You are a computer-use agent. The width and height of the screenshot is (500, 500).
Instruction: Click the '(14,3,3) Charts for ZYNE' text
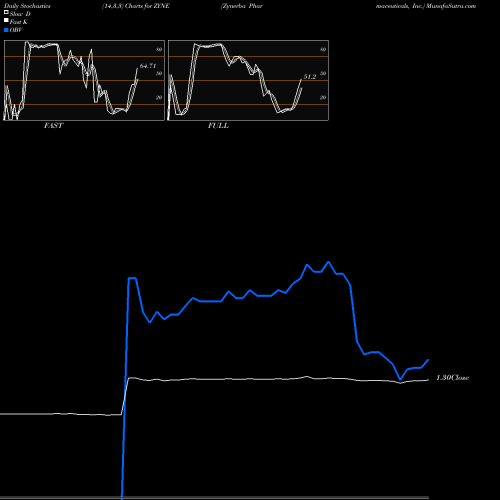136,6
